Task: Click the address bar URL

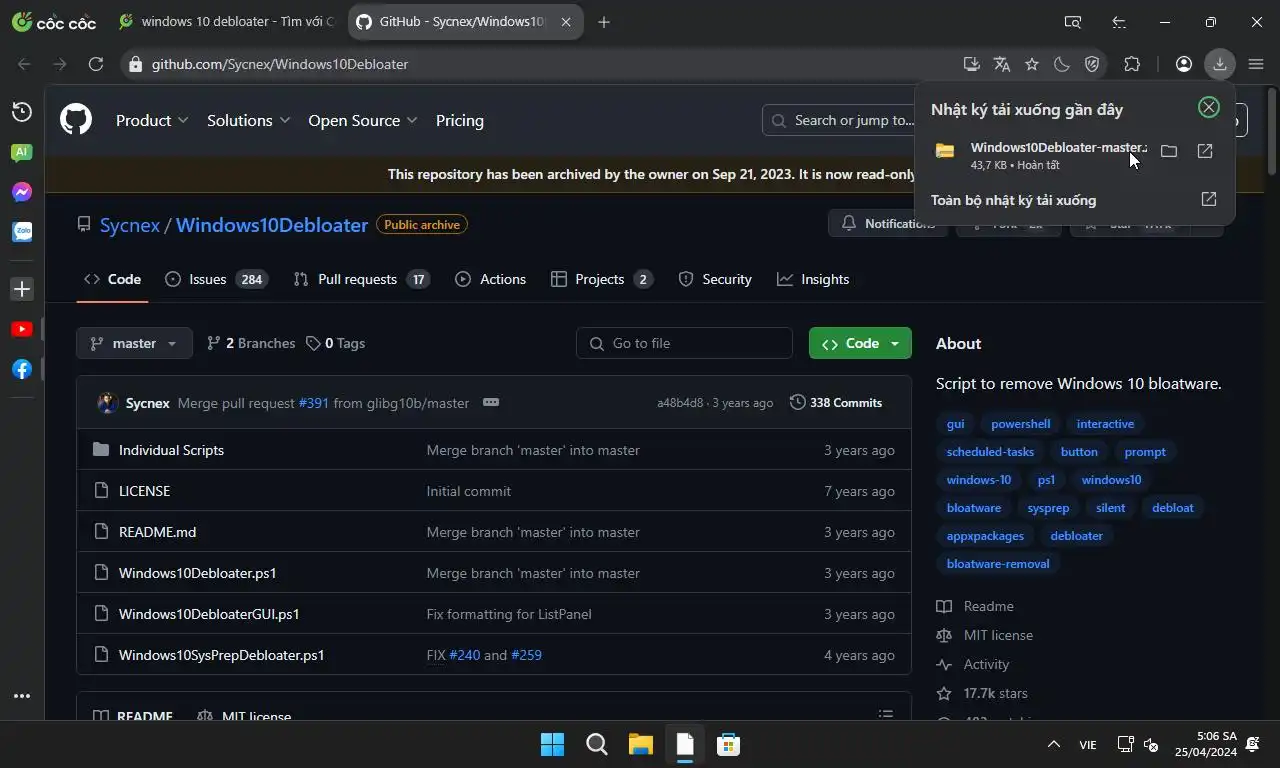Action: click(x=280, y=64)
